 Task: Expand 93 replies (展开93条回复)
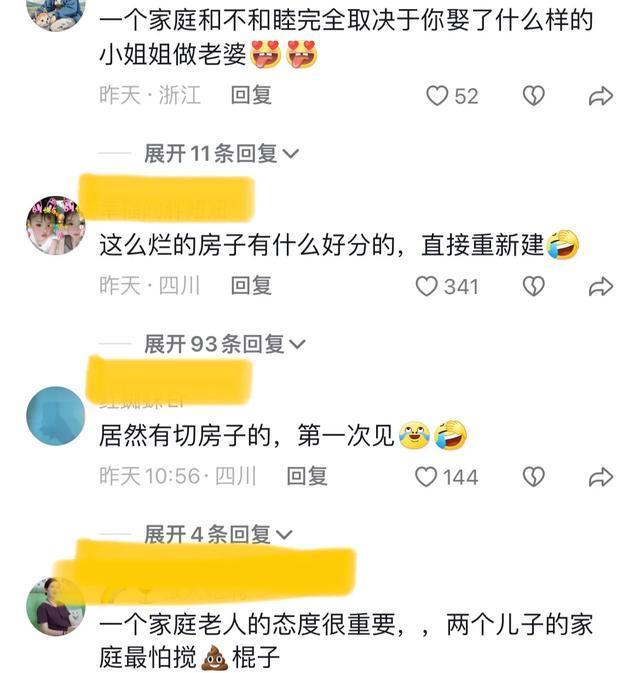tap(225, 344)
